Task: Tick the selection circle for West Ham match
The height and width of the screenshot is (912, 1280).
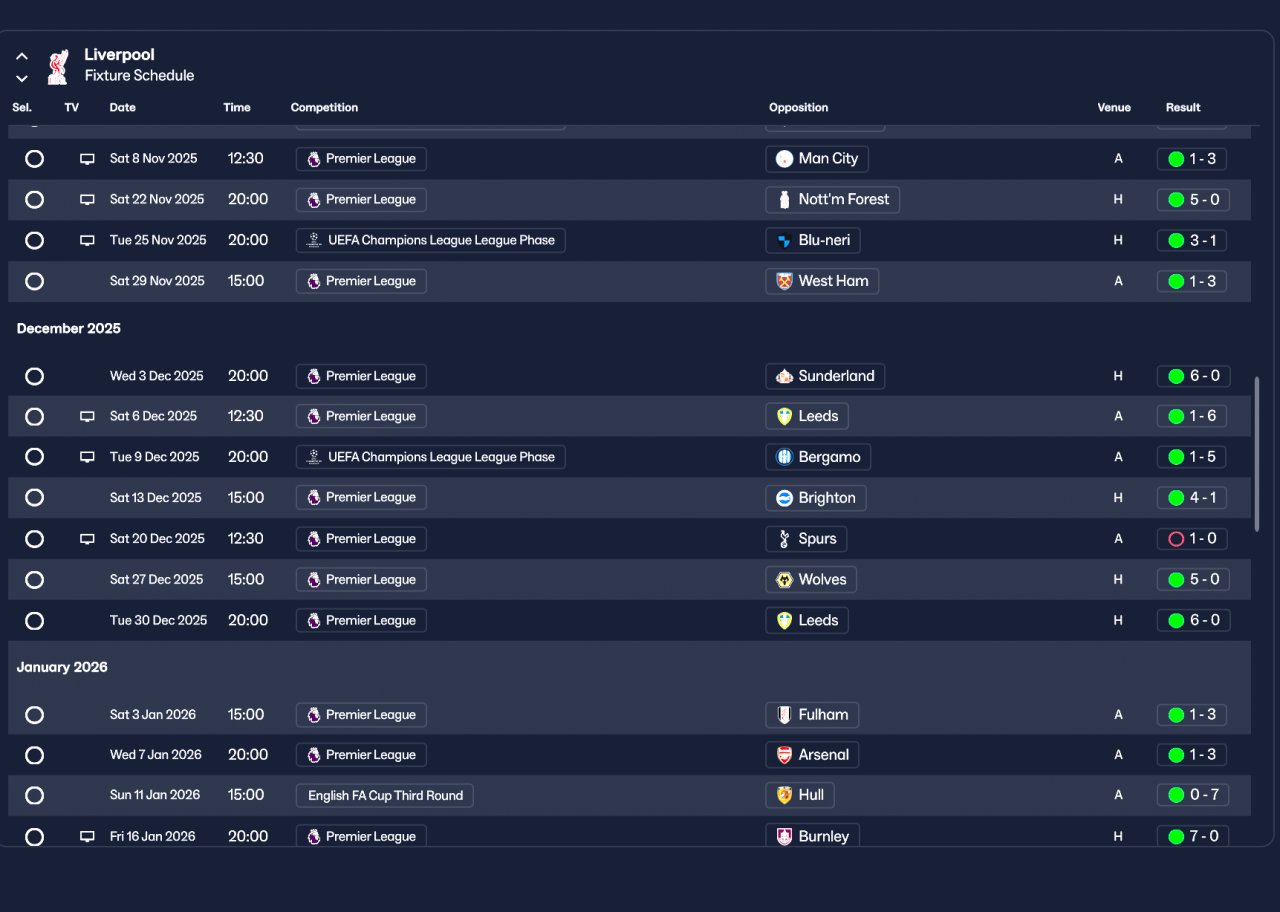Action: 34,281
